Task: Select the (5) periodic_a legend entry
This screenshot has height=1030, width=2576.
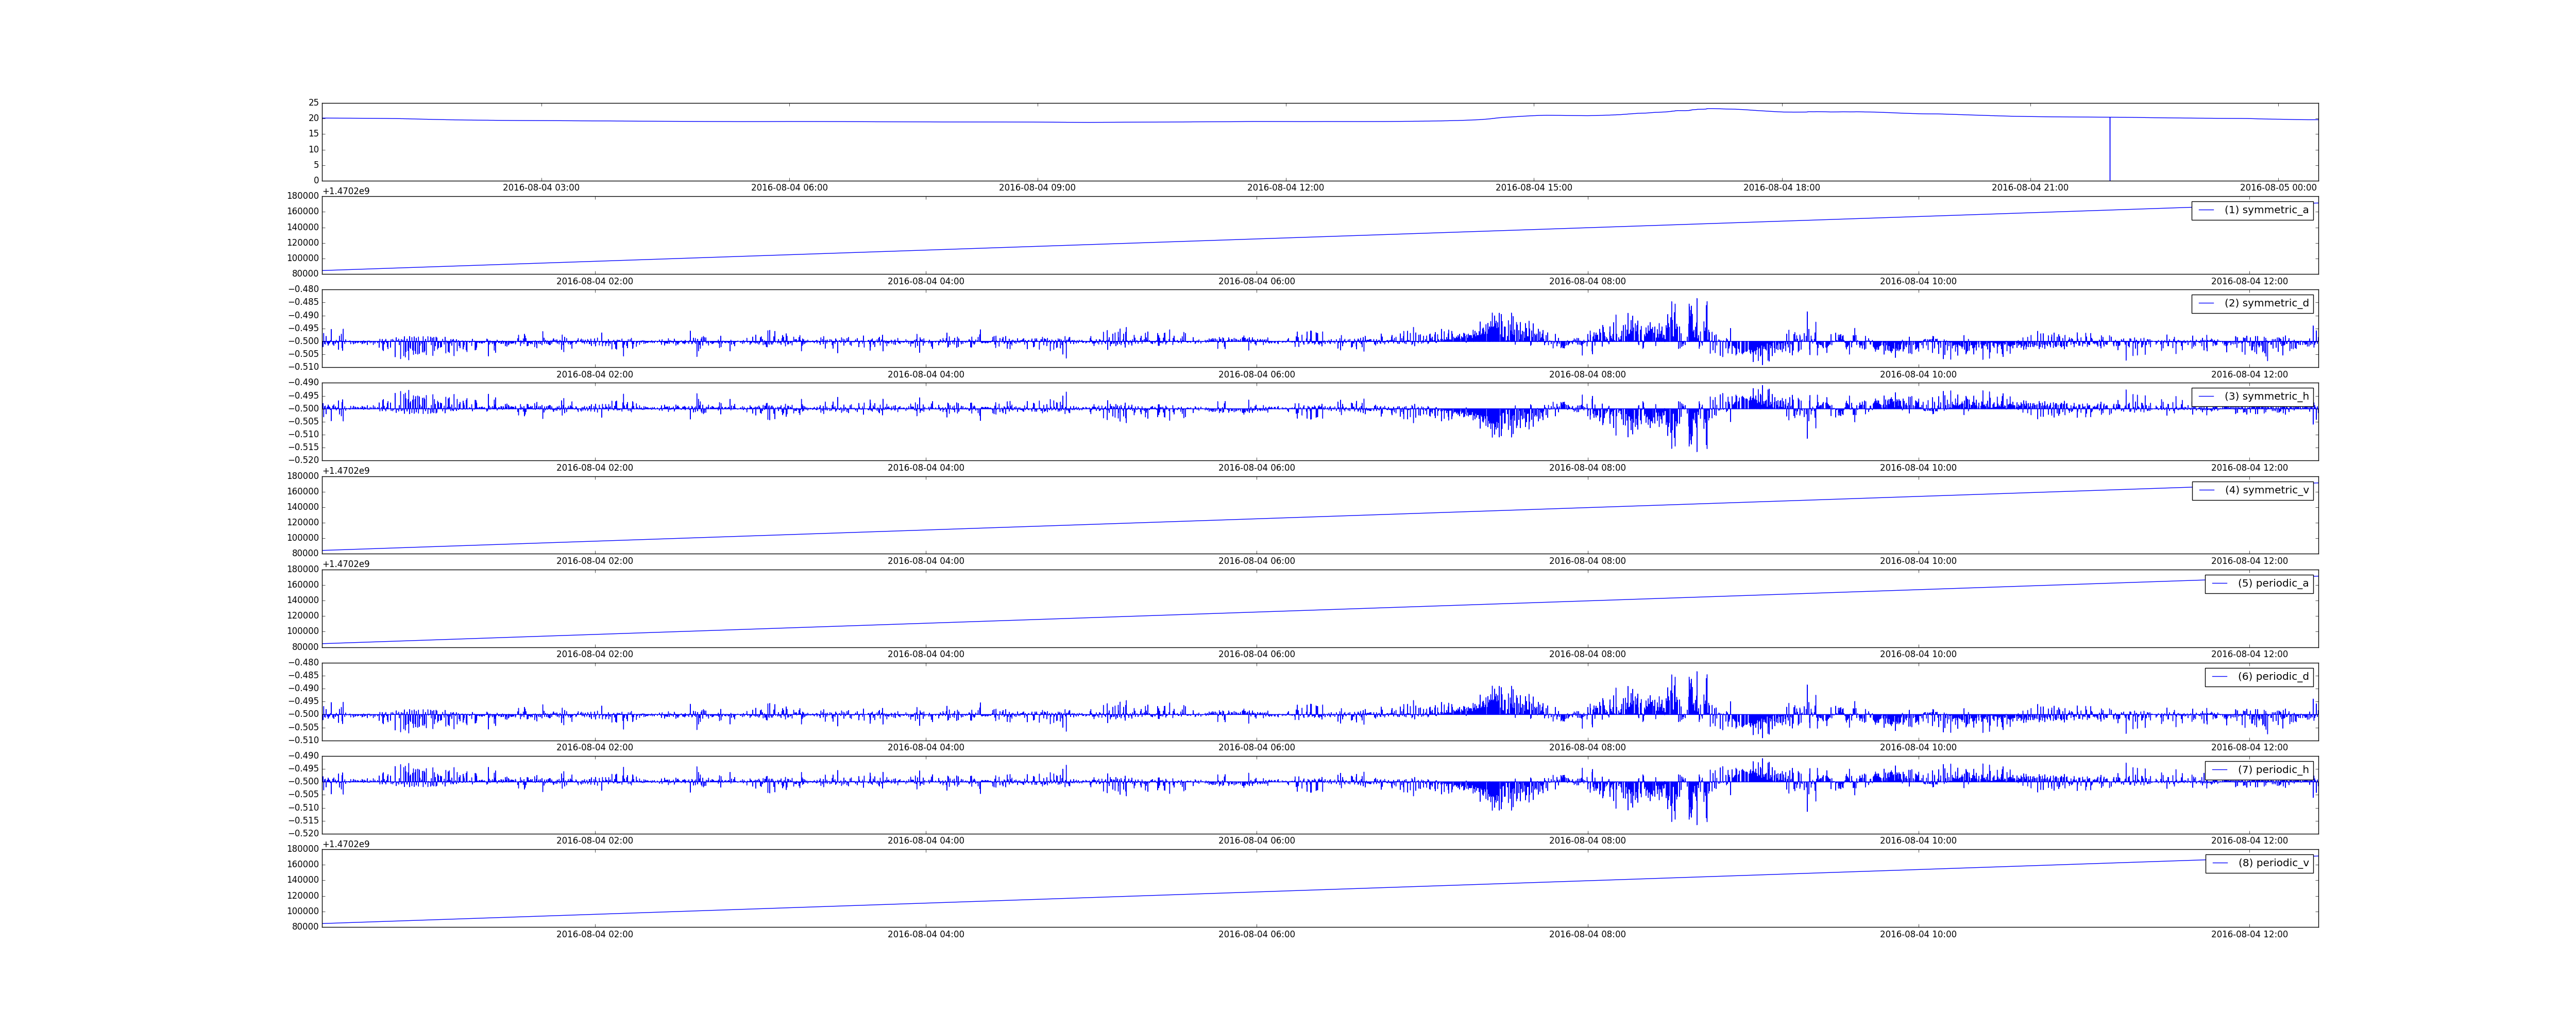Action: click(2273, 583)
